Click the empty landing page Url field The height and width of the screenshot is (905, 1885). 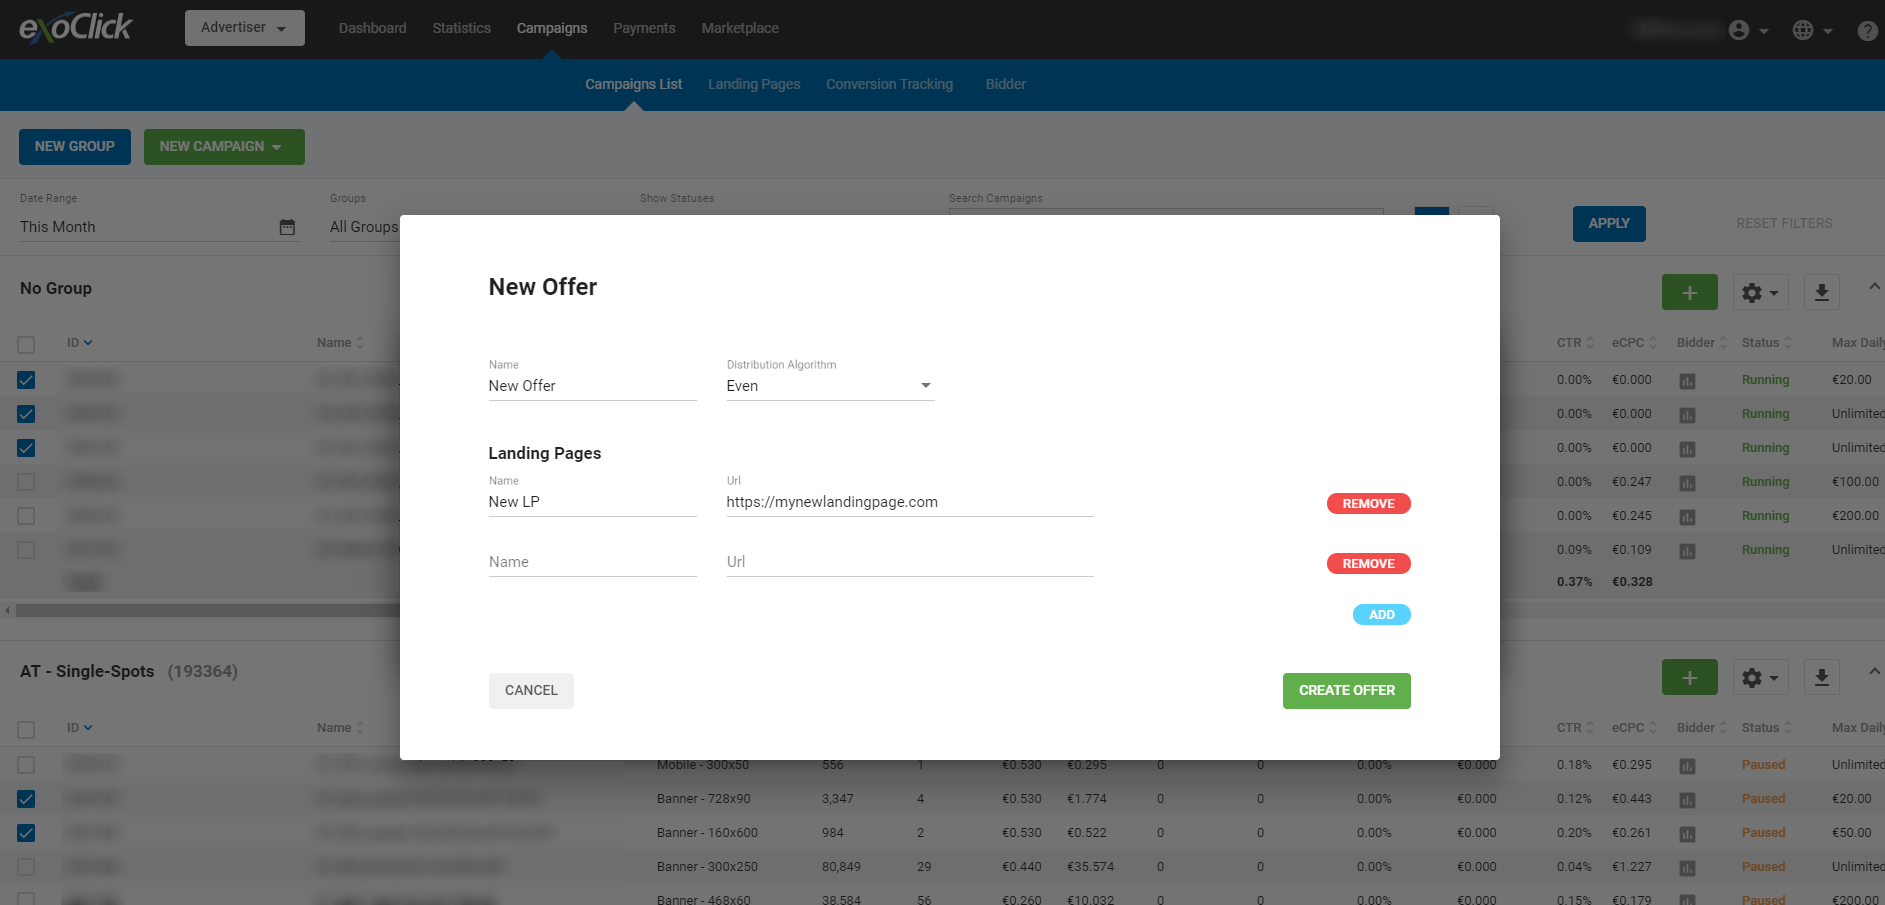point(909,562)
